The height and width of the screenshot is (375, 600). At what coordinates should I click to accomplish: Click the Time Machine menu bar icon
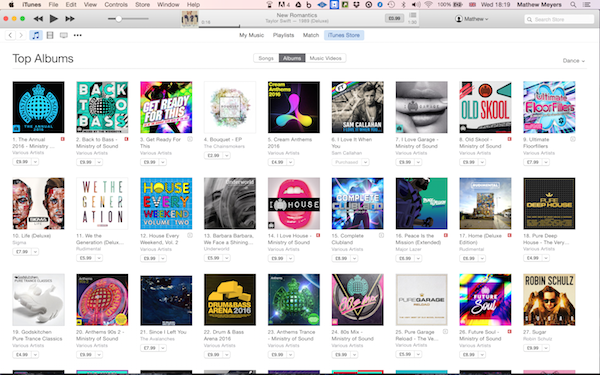click(x=391, y=5)
